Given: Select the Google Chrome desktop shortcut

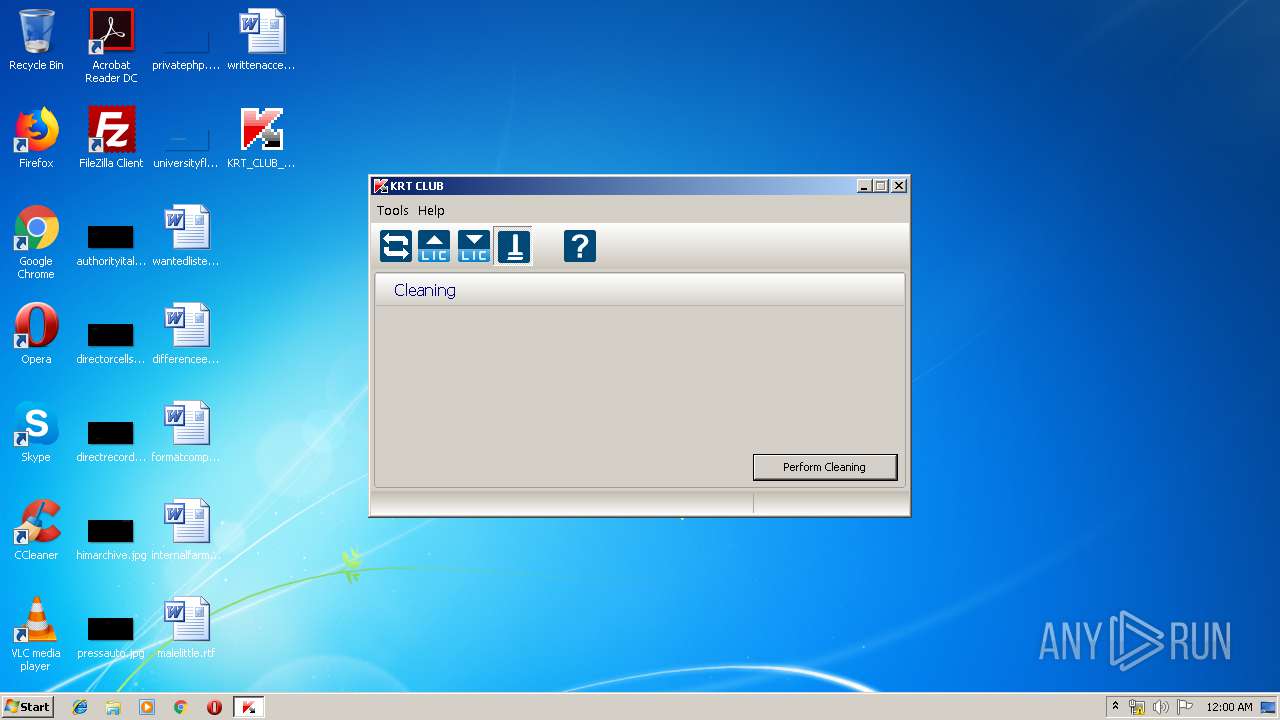Looking at the screenshot, I should click(36, 242).
